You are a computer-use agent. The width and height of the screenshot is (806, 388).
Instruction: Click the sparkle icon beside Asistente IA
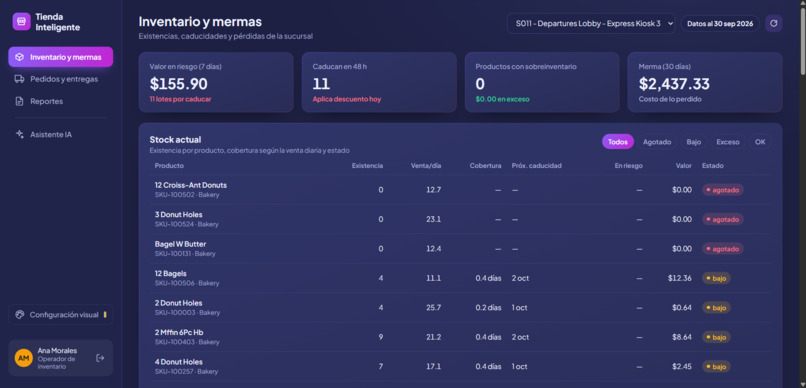[19, 135]
